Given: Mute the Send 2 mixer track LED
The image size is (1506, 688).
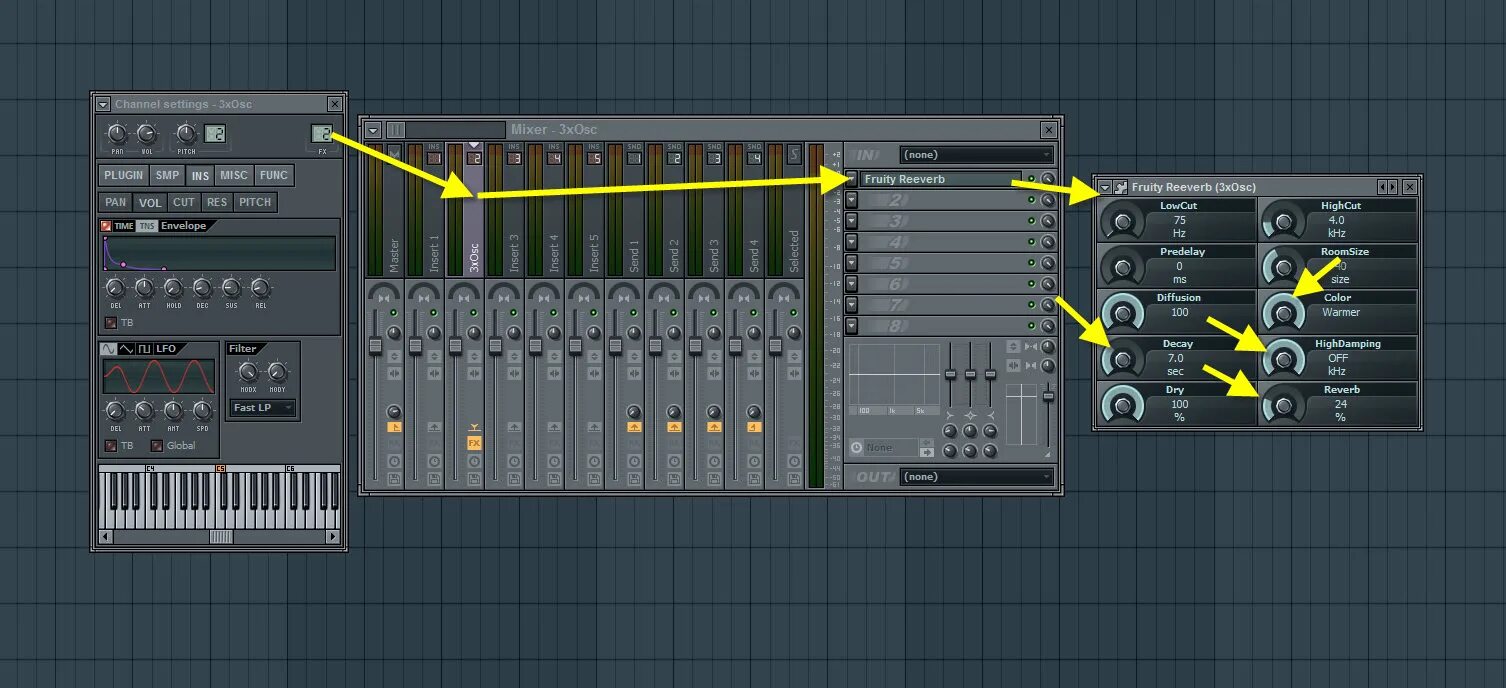Looking at the screenshot, I should 674,313.
